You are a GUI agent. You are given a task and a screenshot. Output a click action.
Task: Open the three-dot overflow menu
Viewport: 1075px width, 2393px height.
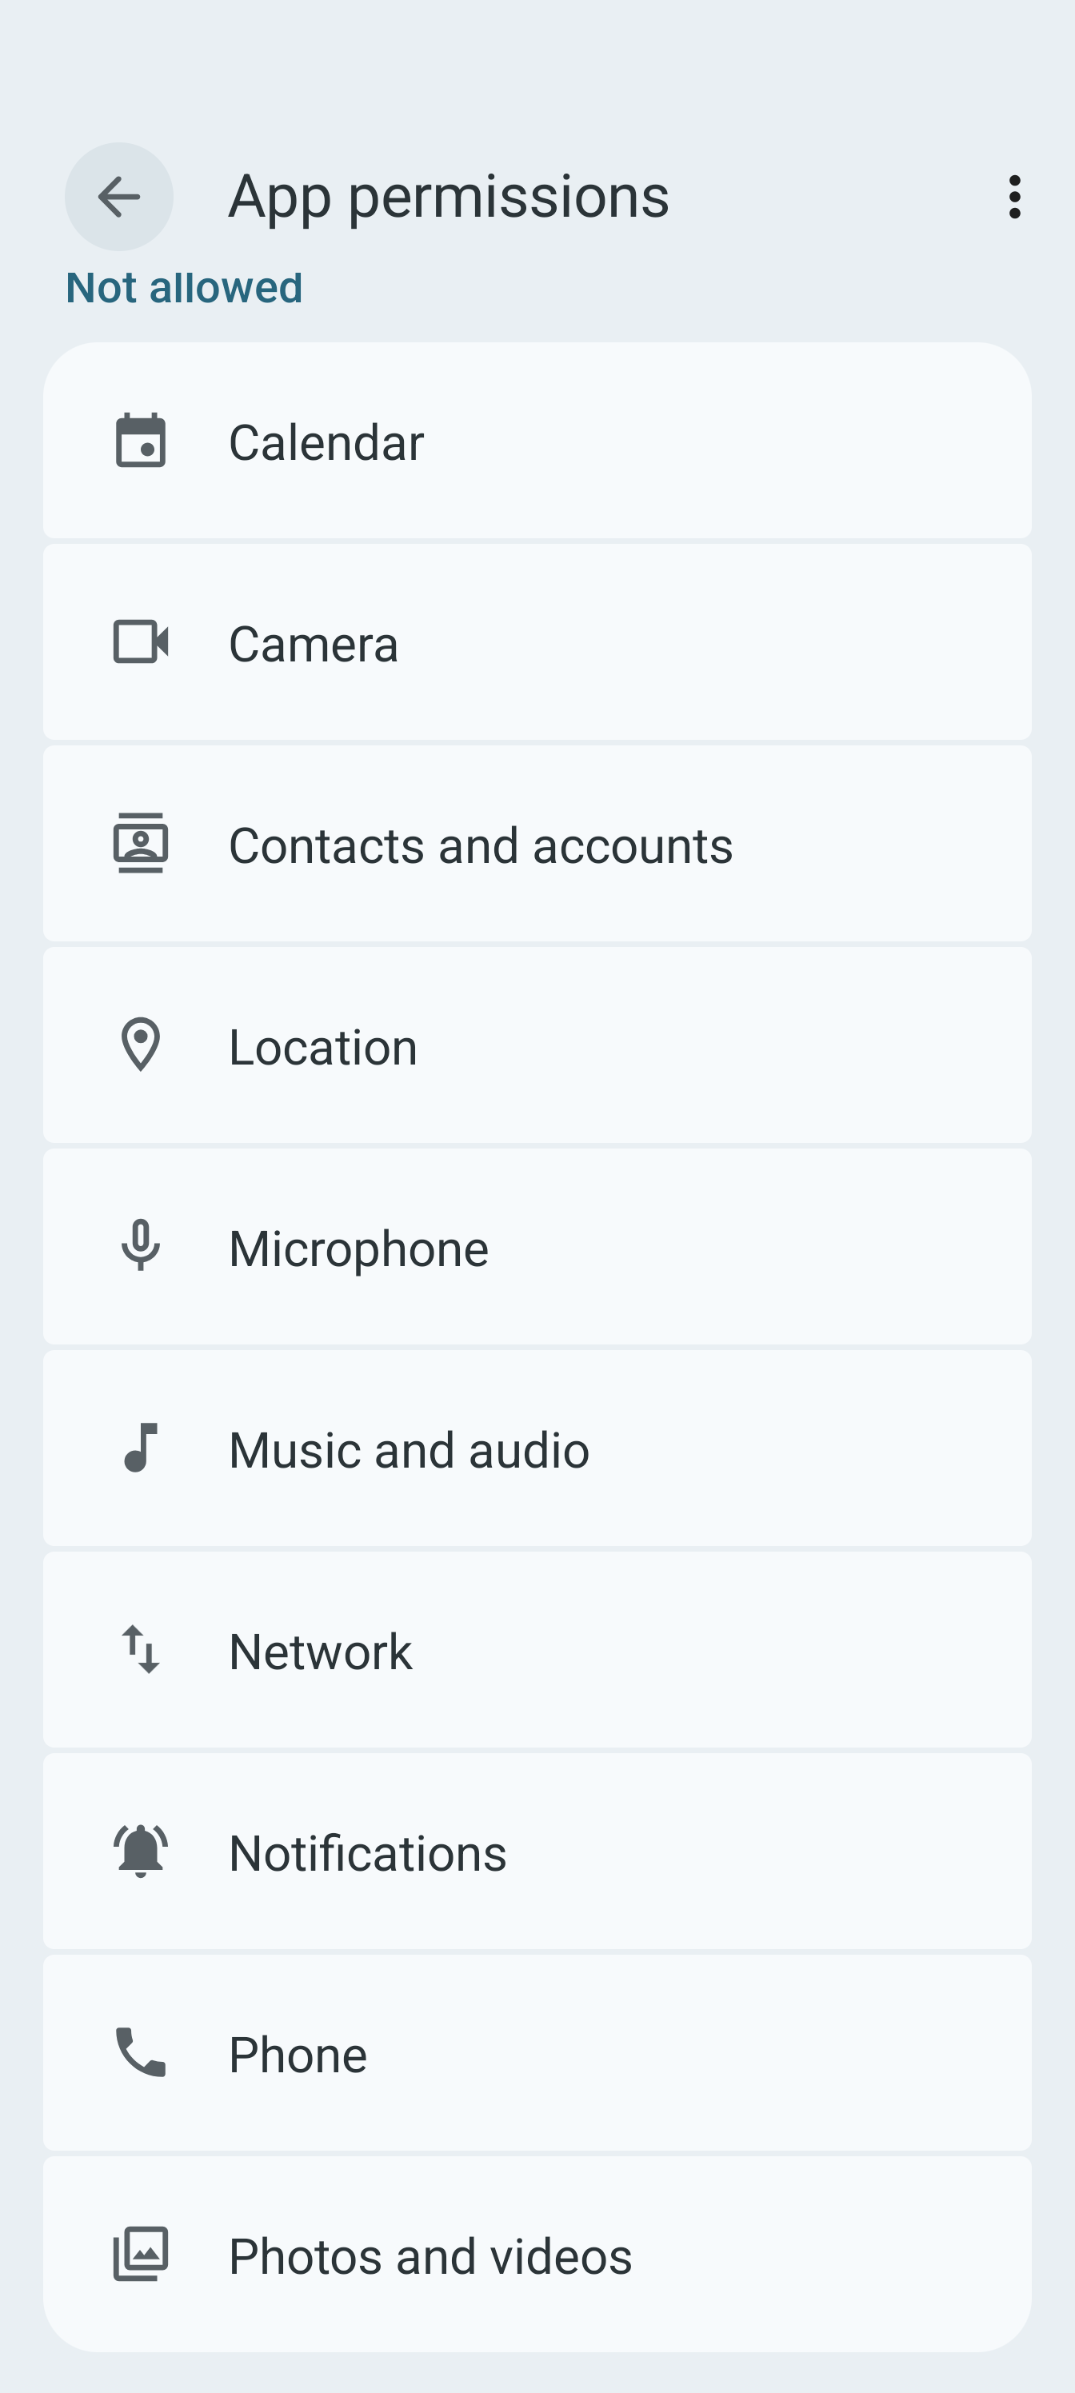click(1014, 197)
